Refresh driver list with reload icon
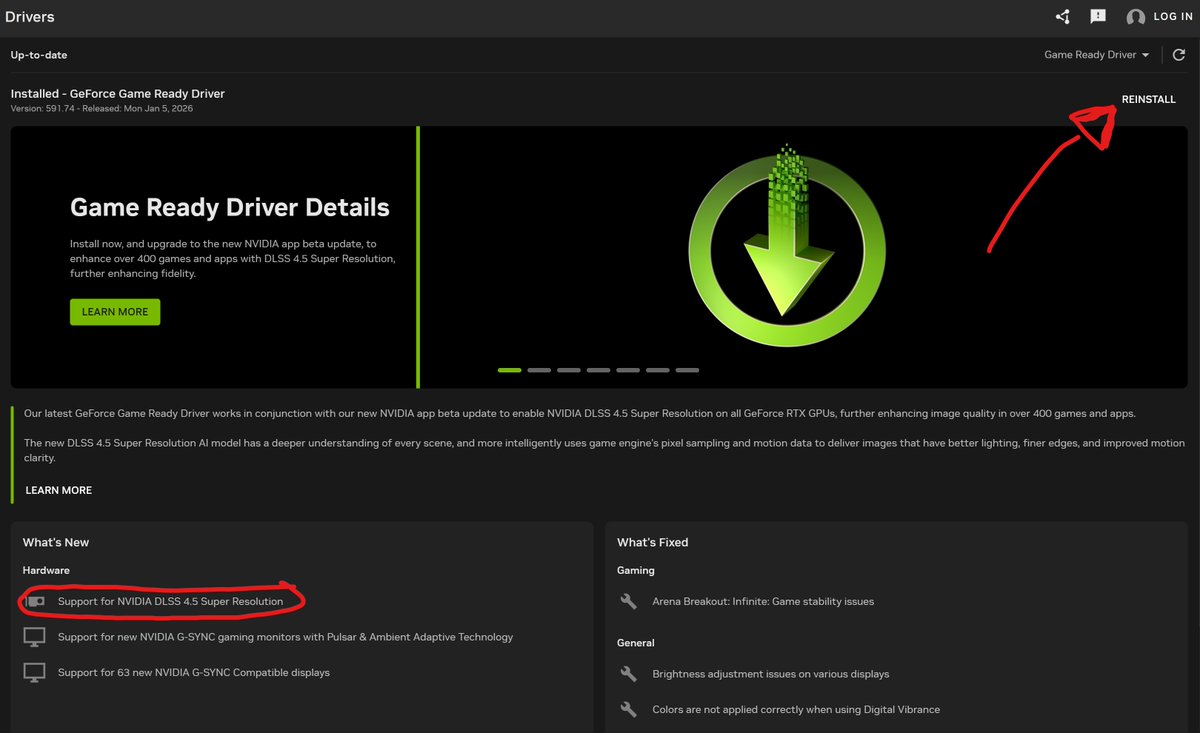Screen dimensions: 1200x733 [1180, 55]
